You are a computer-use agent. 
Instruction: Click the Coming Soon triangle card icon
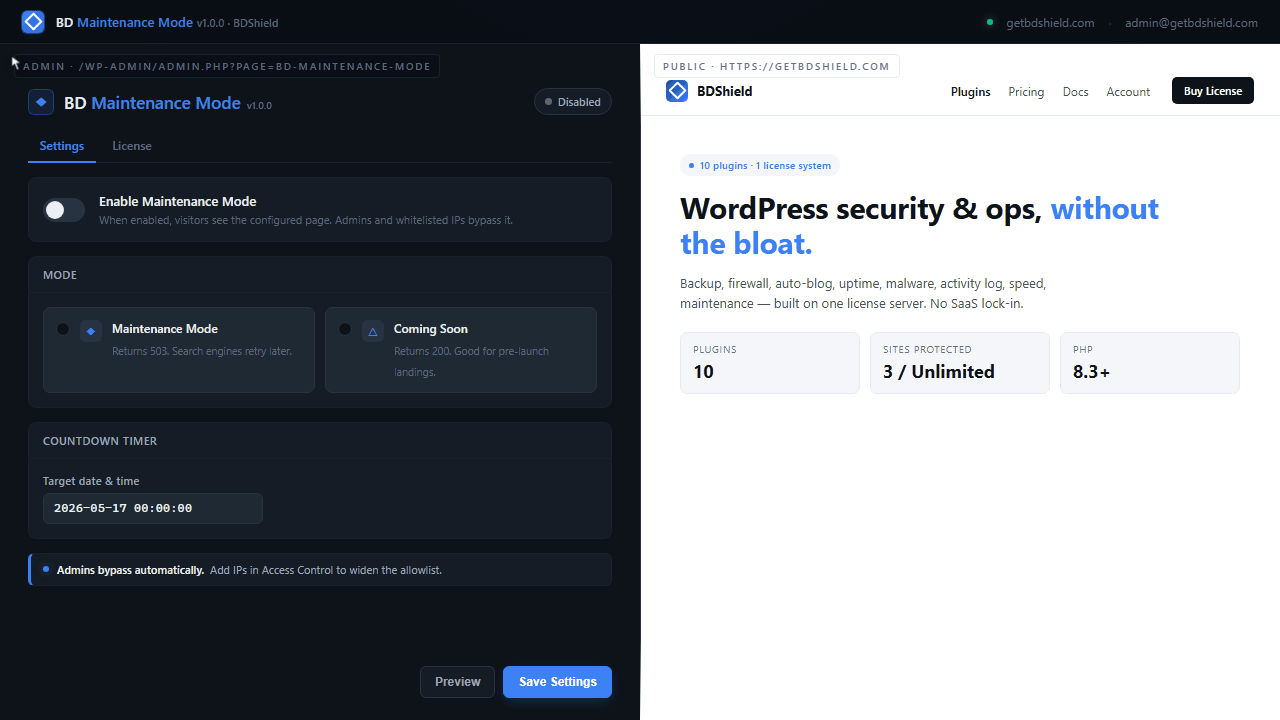373,331
